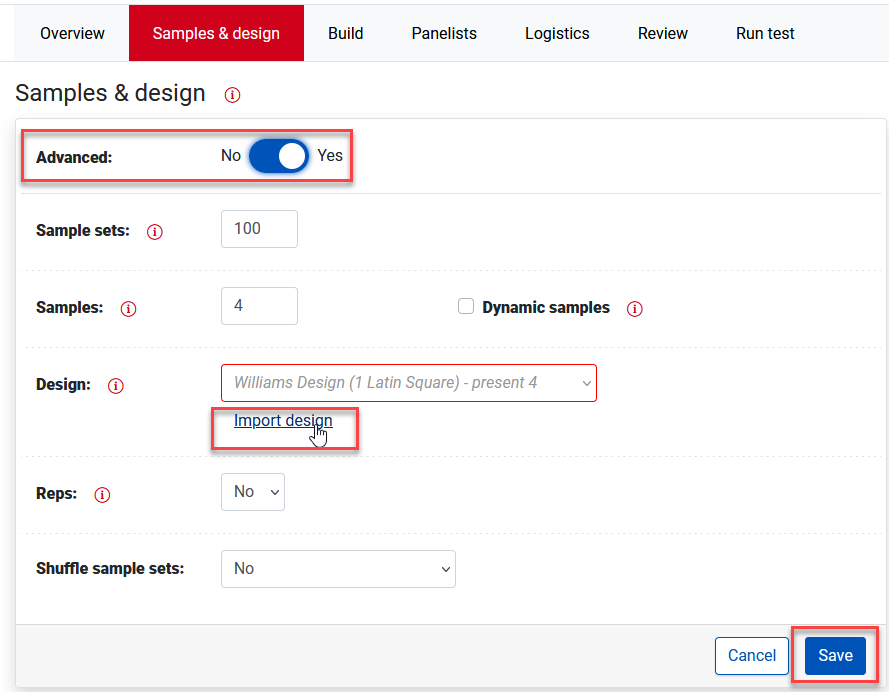Click the Cancel button
The height and width of the screenshot is (692, 889).
pyautogui.click(x=752, y=656)
